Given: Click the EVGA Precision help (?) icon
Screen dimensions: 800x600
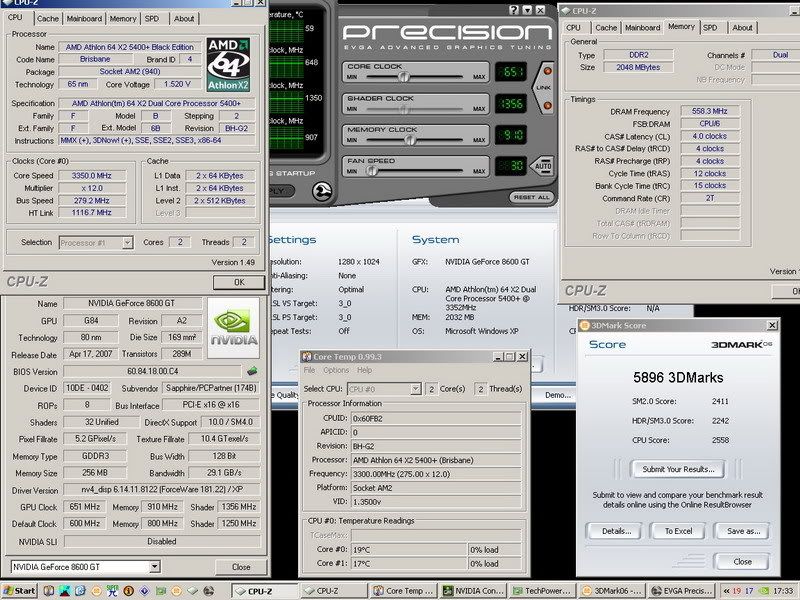Looking at the screenshot, I should [x=513, y=9].
